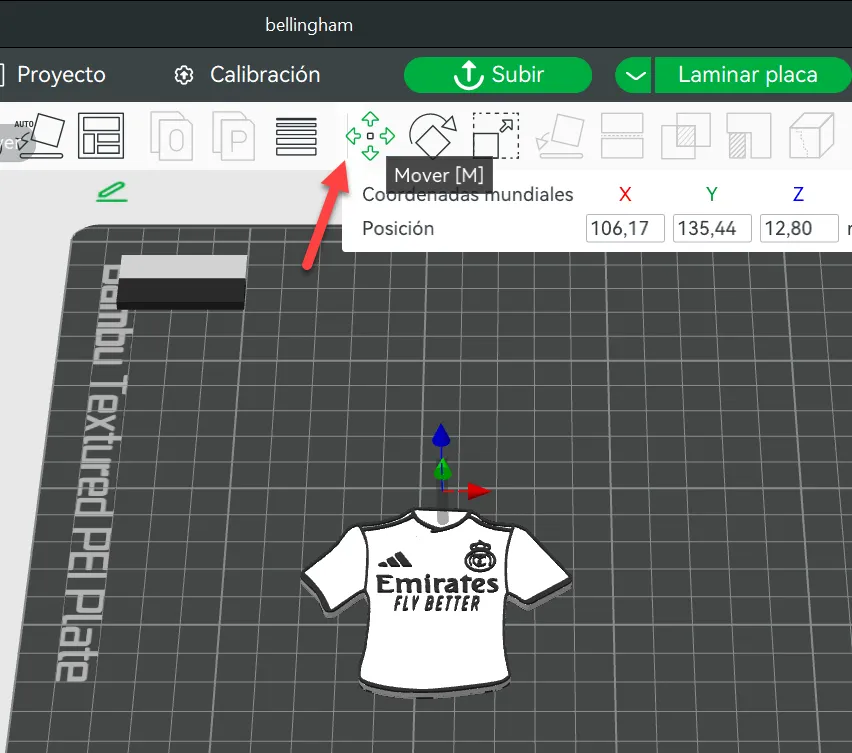852x753 pixels.
Task: Select the Rotate tool icon
Action: (433, 136)
